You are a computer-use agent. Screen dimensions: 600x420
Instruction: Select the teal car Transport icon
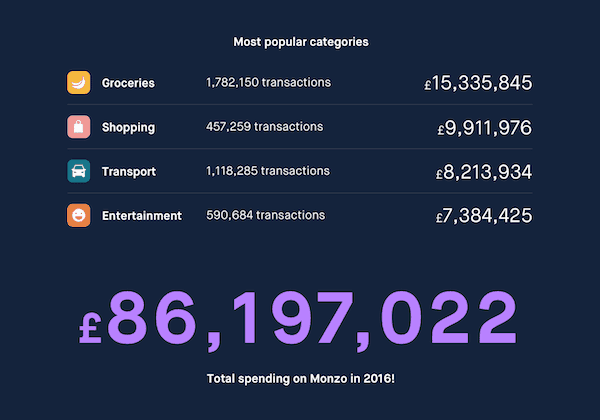click(x=79, y=171)
